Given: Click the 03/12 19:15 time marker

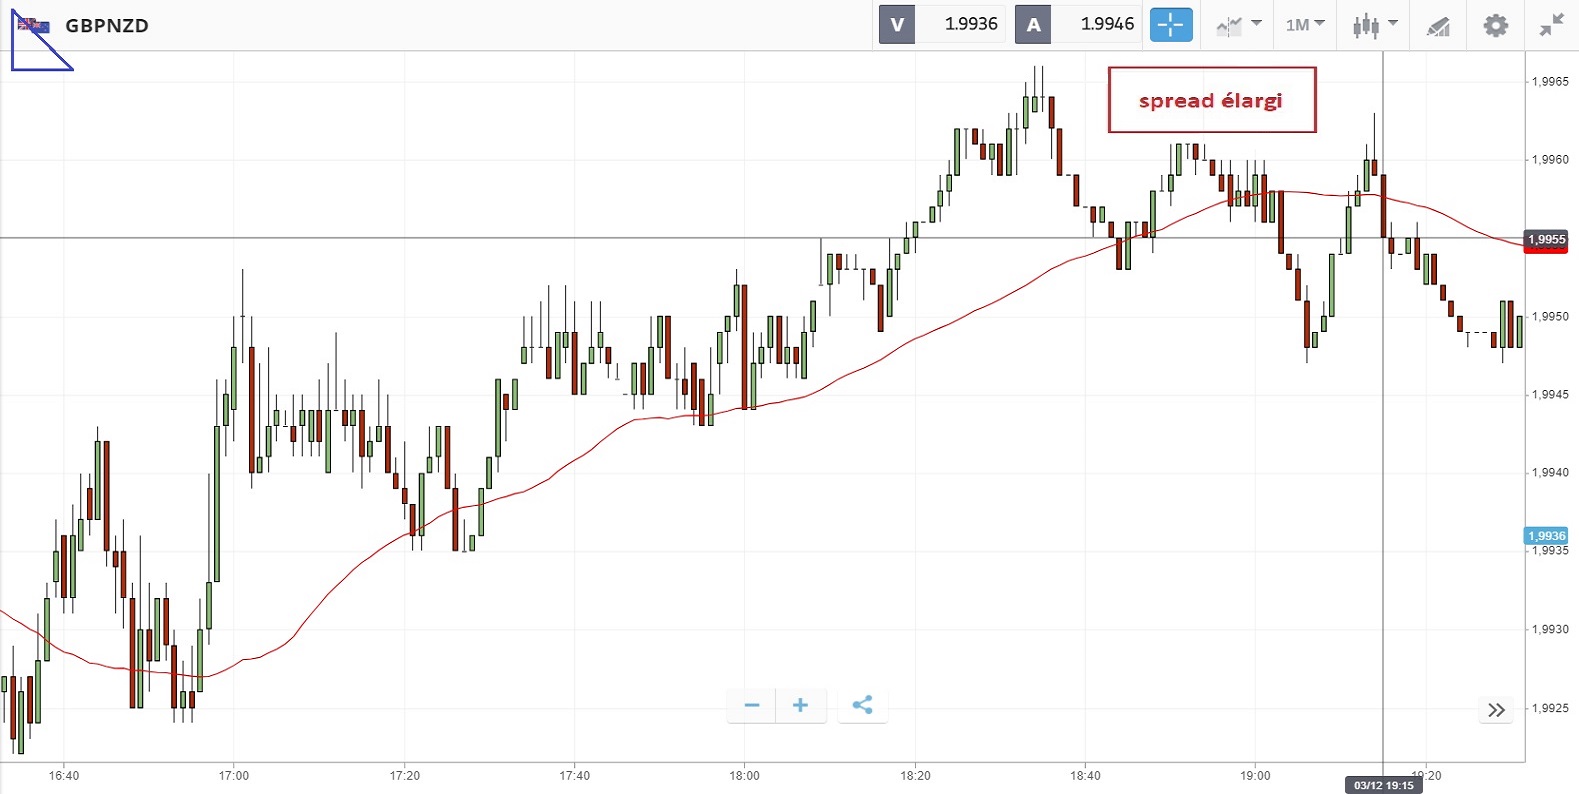Looking at the screenshot, I should tap(1383, 785).
